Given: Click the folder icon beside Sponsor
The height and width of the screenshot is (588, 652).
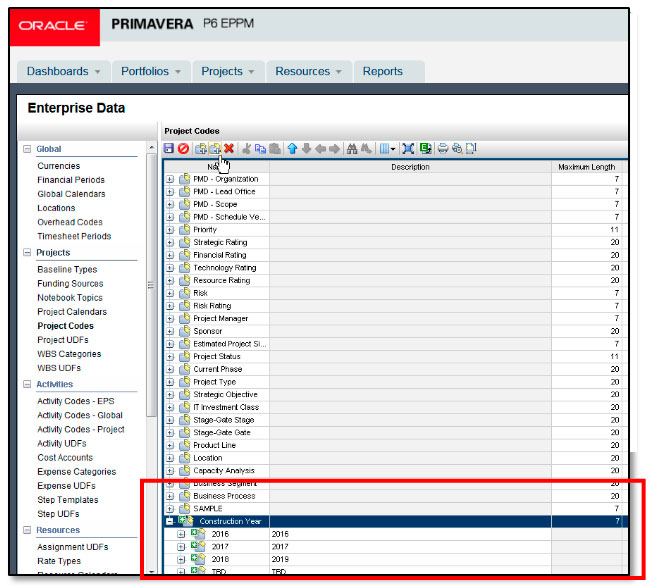Looking at the screenshot, I should [x=184, y=331].
